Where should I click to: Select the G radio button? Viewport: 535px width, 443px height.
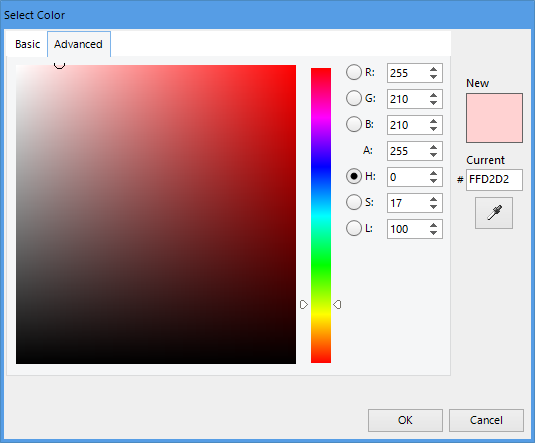353,98
